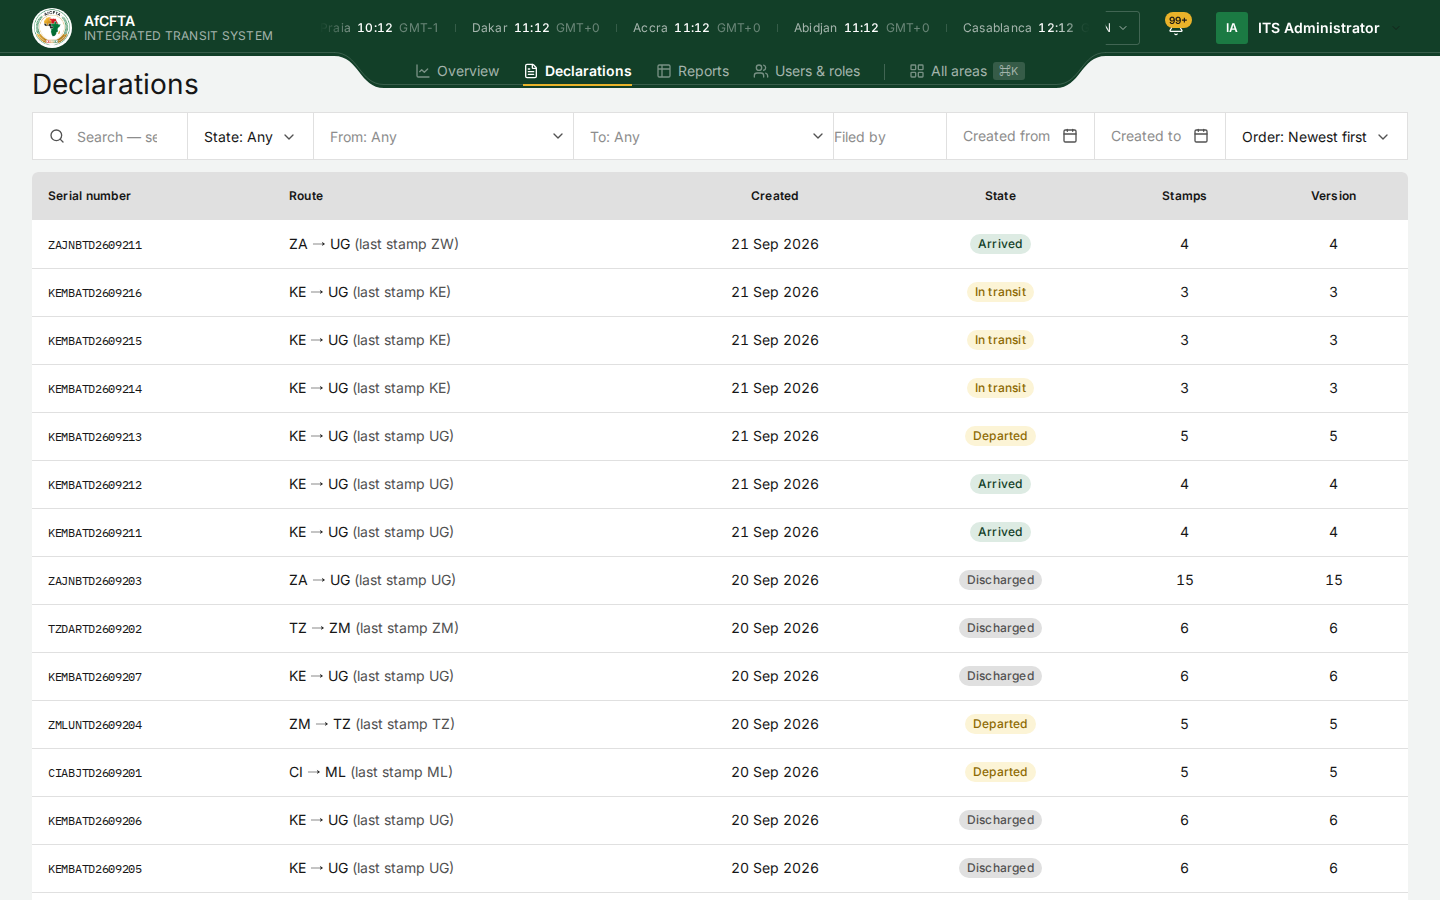Select the Declarations tab
Image resolution: width=1440 pixels, height=900 pixels.
tap(577, 71)
